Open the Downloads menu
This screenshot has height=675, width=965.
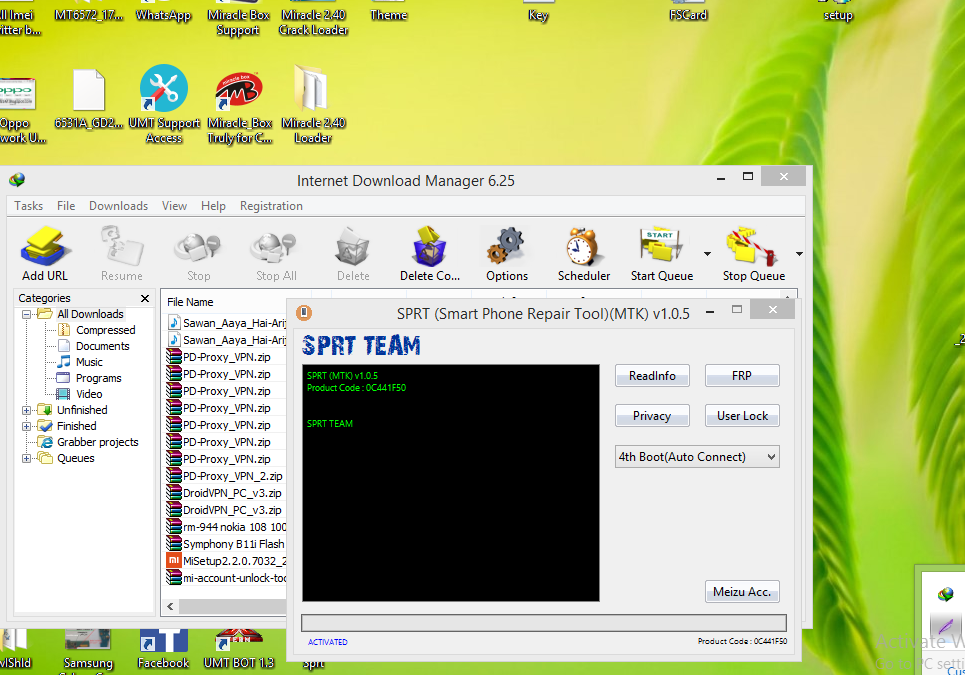click(118, 205)
